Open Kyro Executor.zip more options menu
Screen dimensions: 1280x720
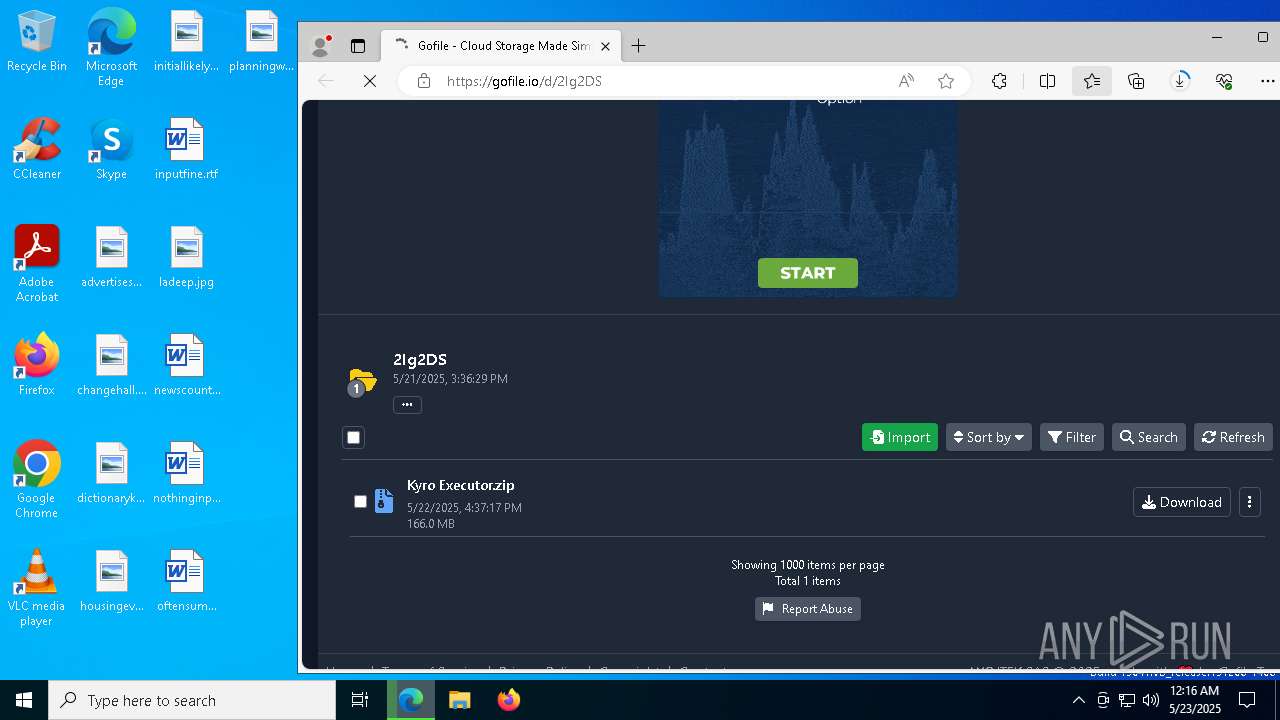click(1249, 502)
